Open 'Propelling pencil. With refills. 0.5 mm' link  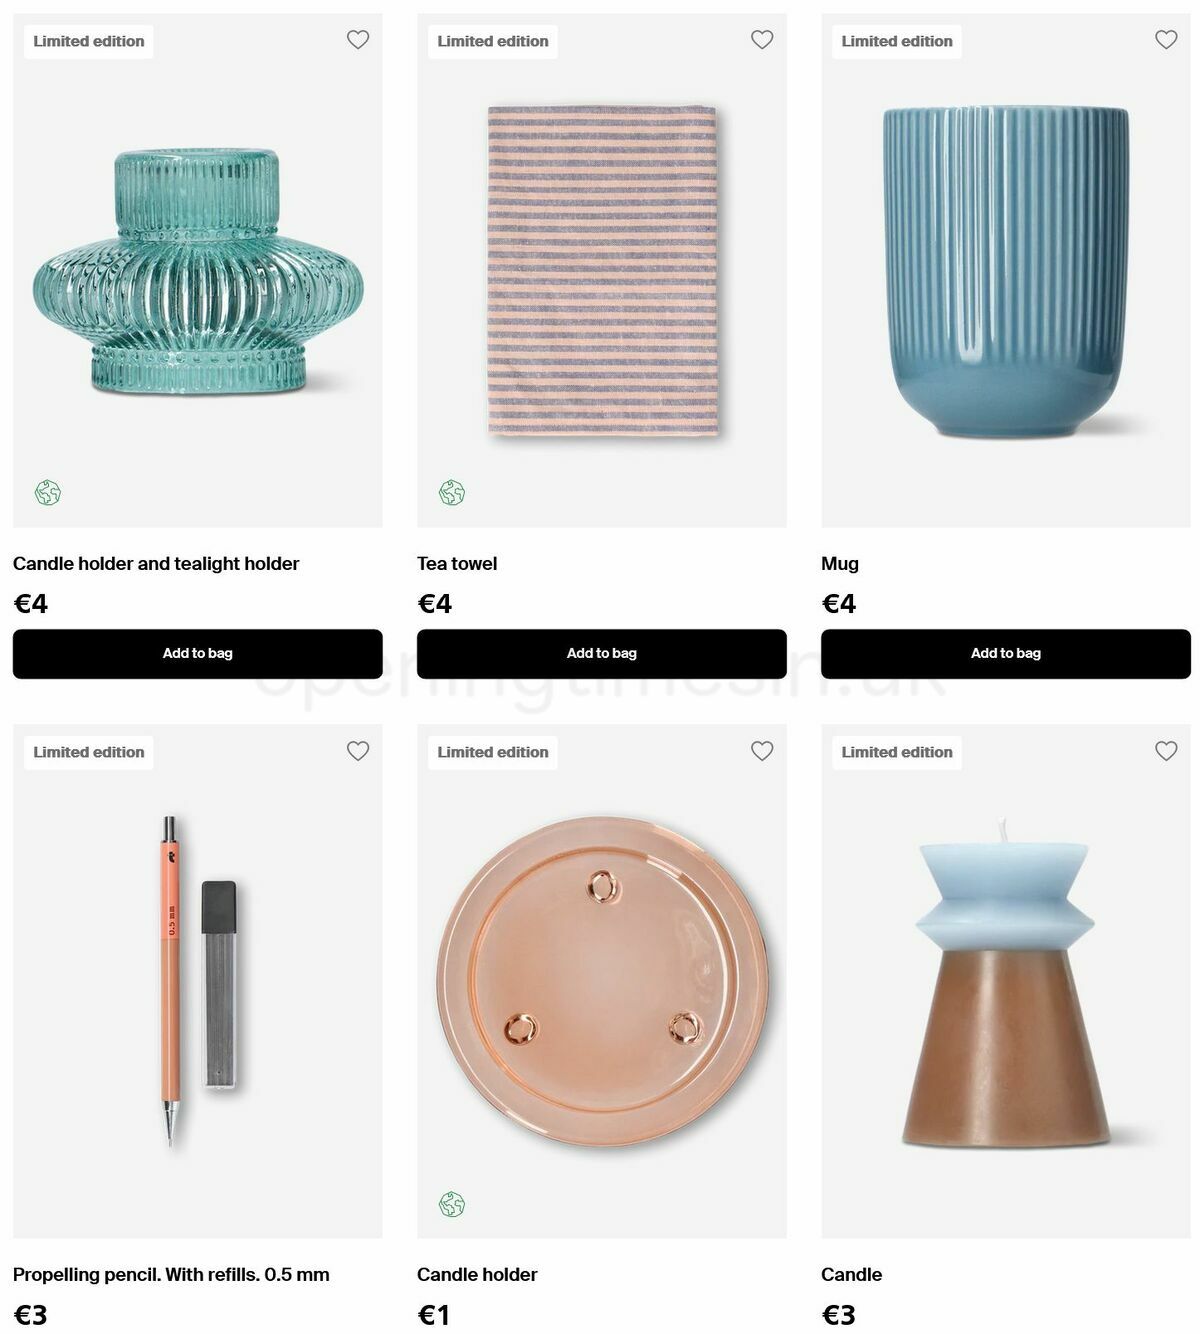click(171, 1275)
